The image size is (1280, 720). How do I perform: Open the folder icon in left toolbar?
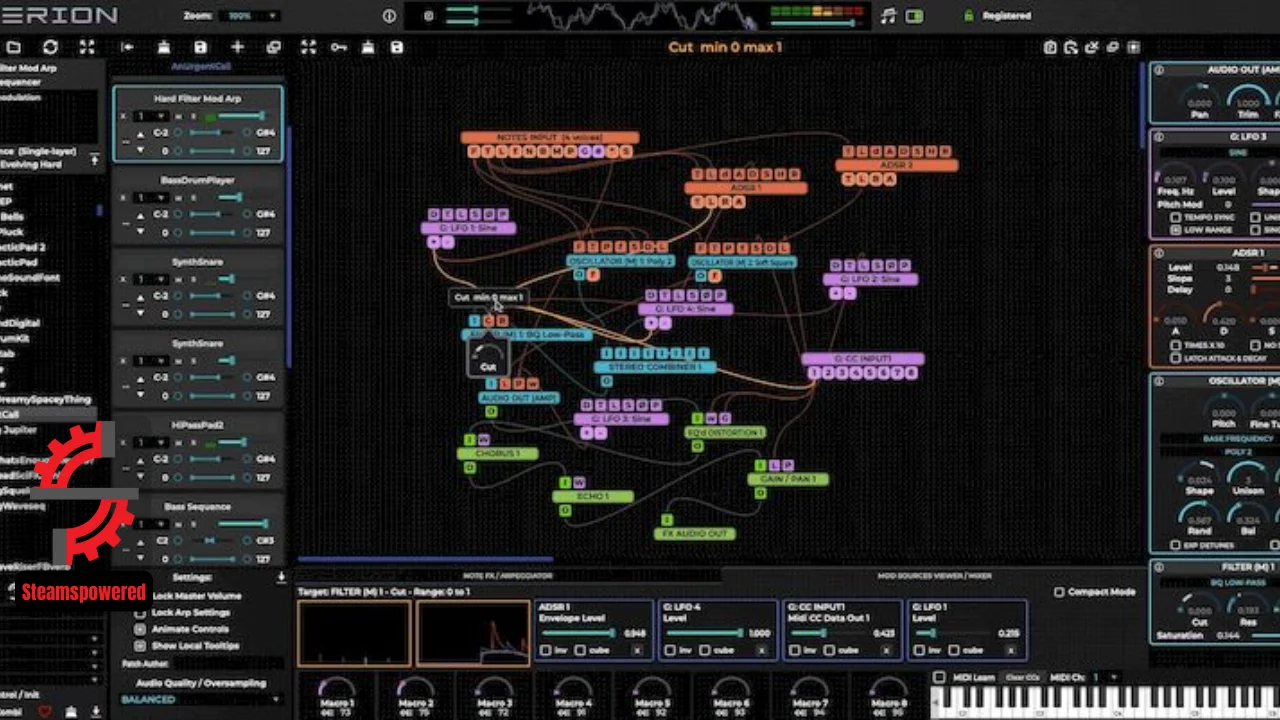[x=14, y=47]
